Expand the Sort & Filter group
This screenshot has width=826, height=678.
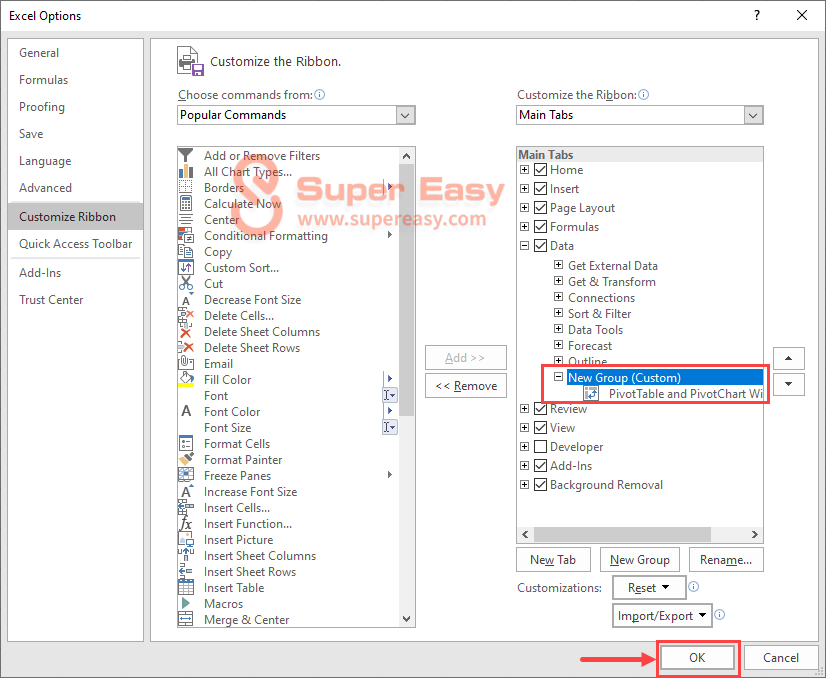tap(558, 313)
